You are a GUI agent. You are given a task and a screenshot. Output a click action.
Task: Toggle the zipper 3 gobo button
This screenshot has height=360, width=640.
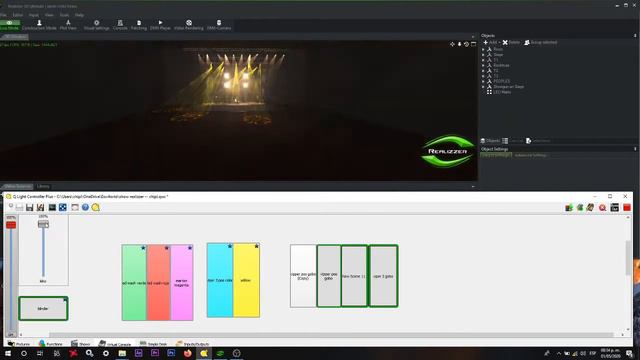pos(383,276)
